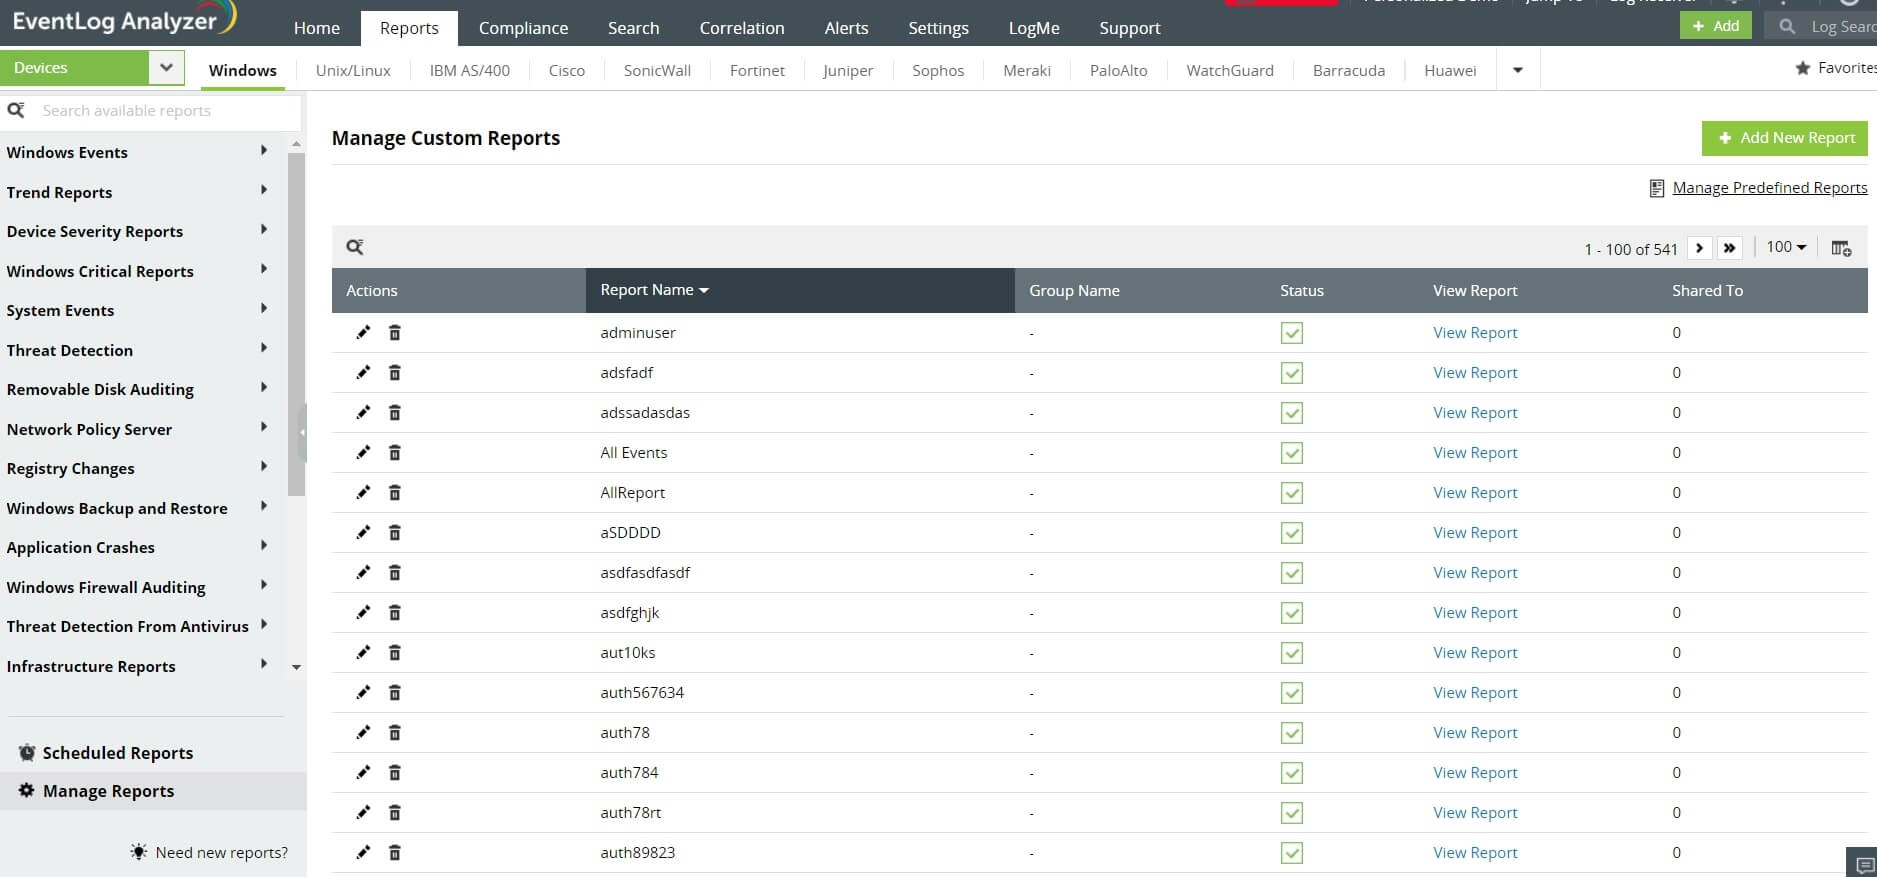Edit the auth78 report
Image resolution: width=1877 pixels, height=877 pixels.
click(x=363, y=732)
